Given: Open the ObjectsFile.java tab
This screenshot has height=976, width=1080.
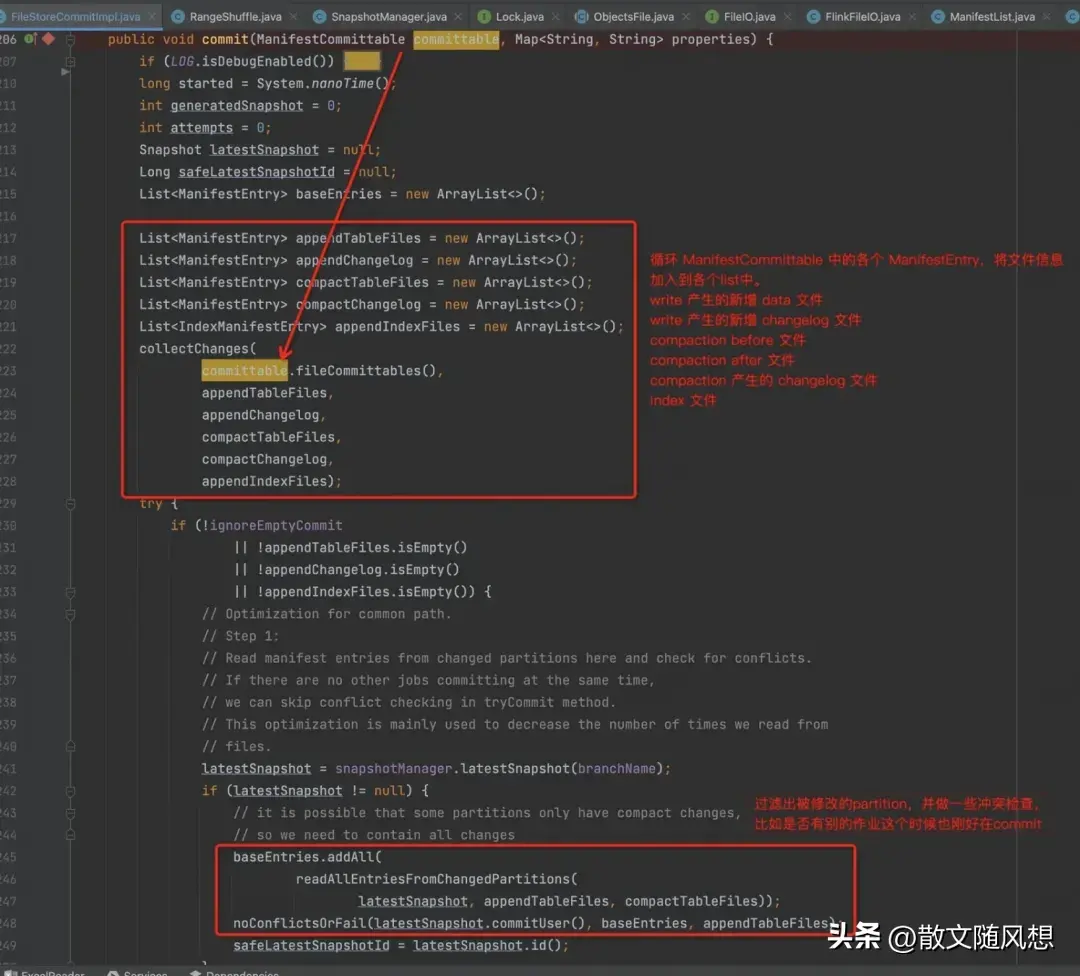Looking at the screenshot, I should (x=634, y=17).
